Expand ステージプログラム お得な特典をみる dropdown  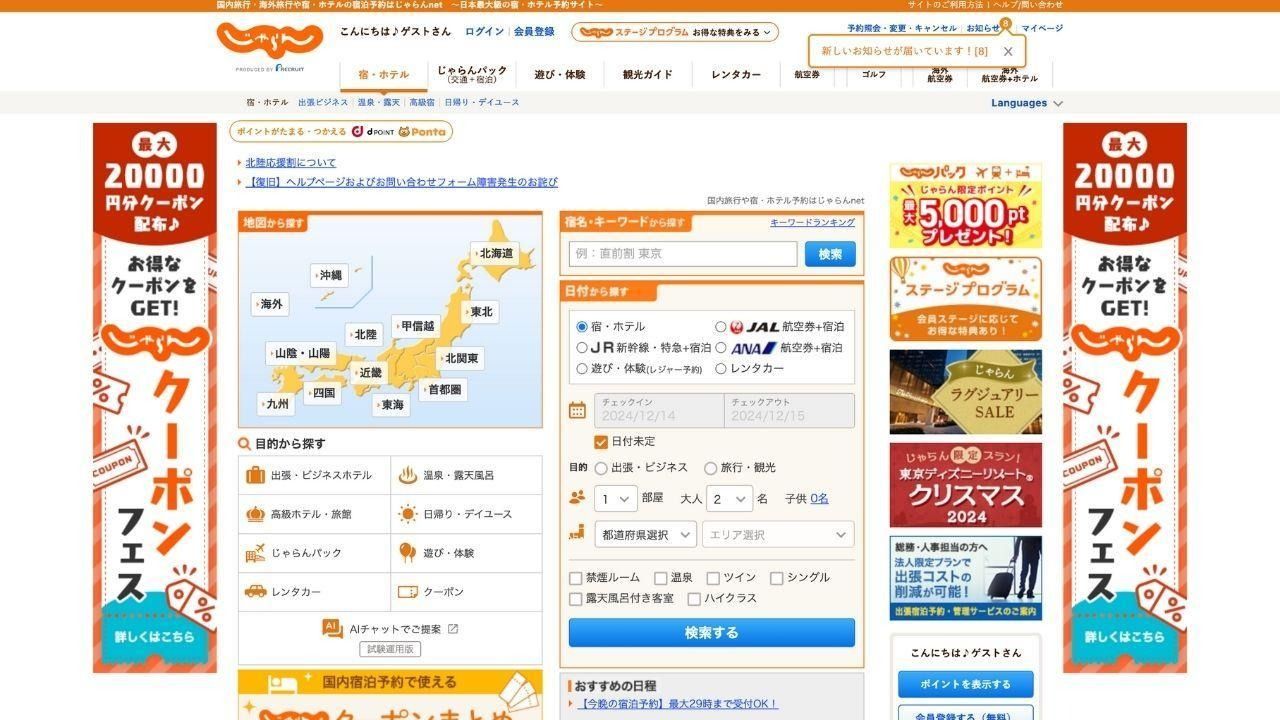(675, 32)
